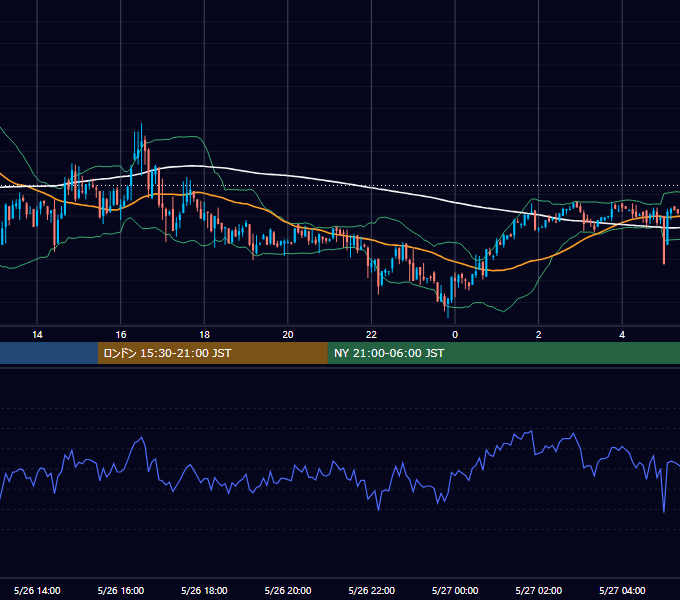680x600 pixels.
Task: Click the 22 hour axis label
Action: tap(372, 335)
